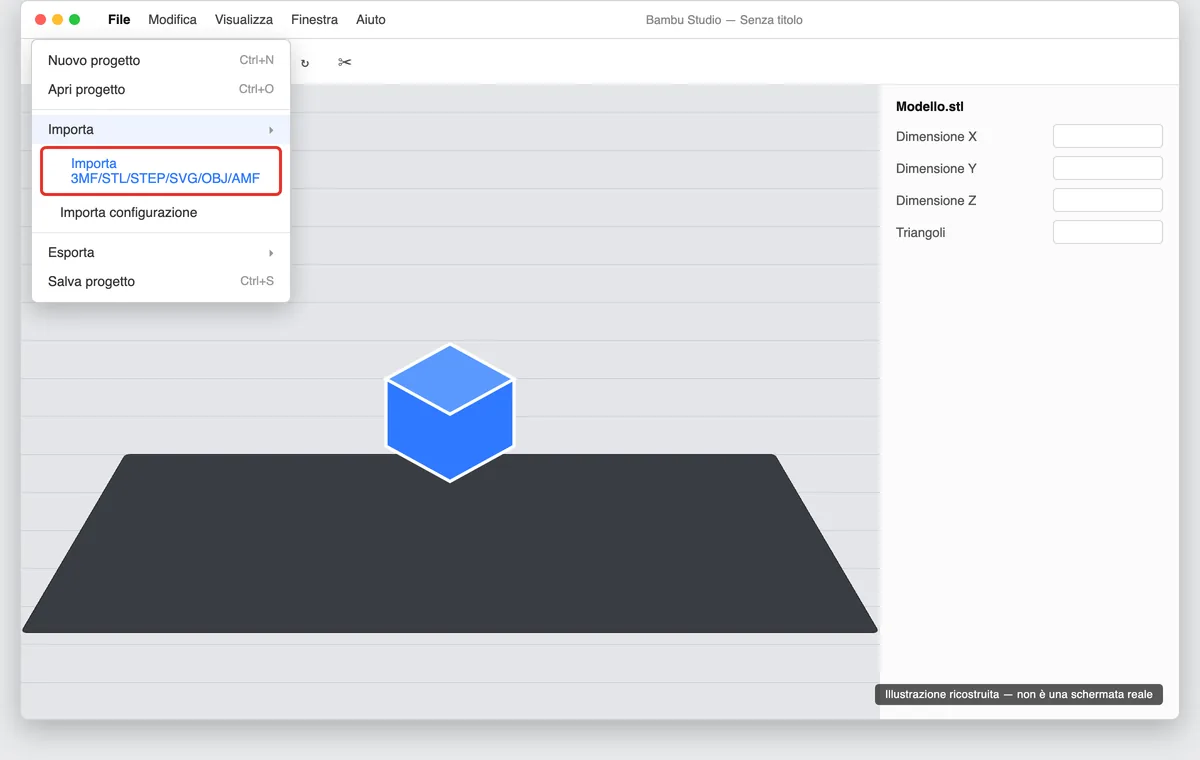
Task: Open the Modifica menu
Action: click(172, 19)
